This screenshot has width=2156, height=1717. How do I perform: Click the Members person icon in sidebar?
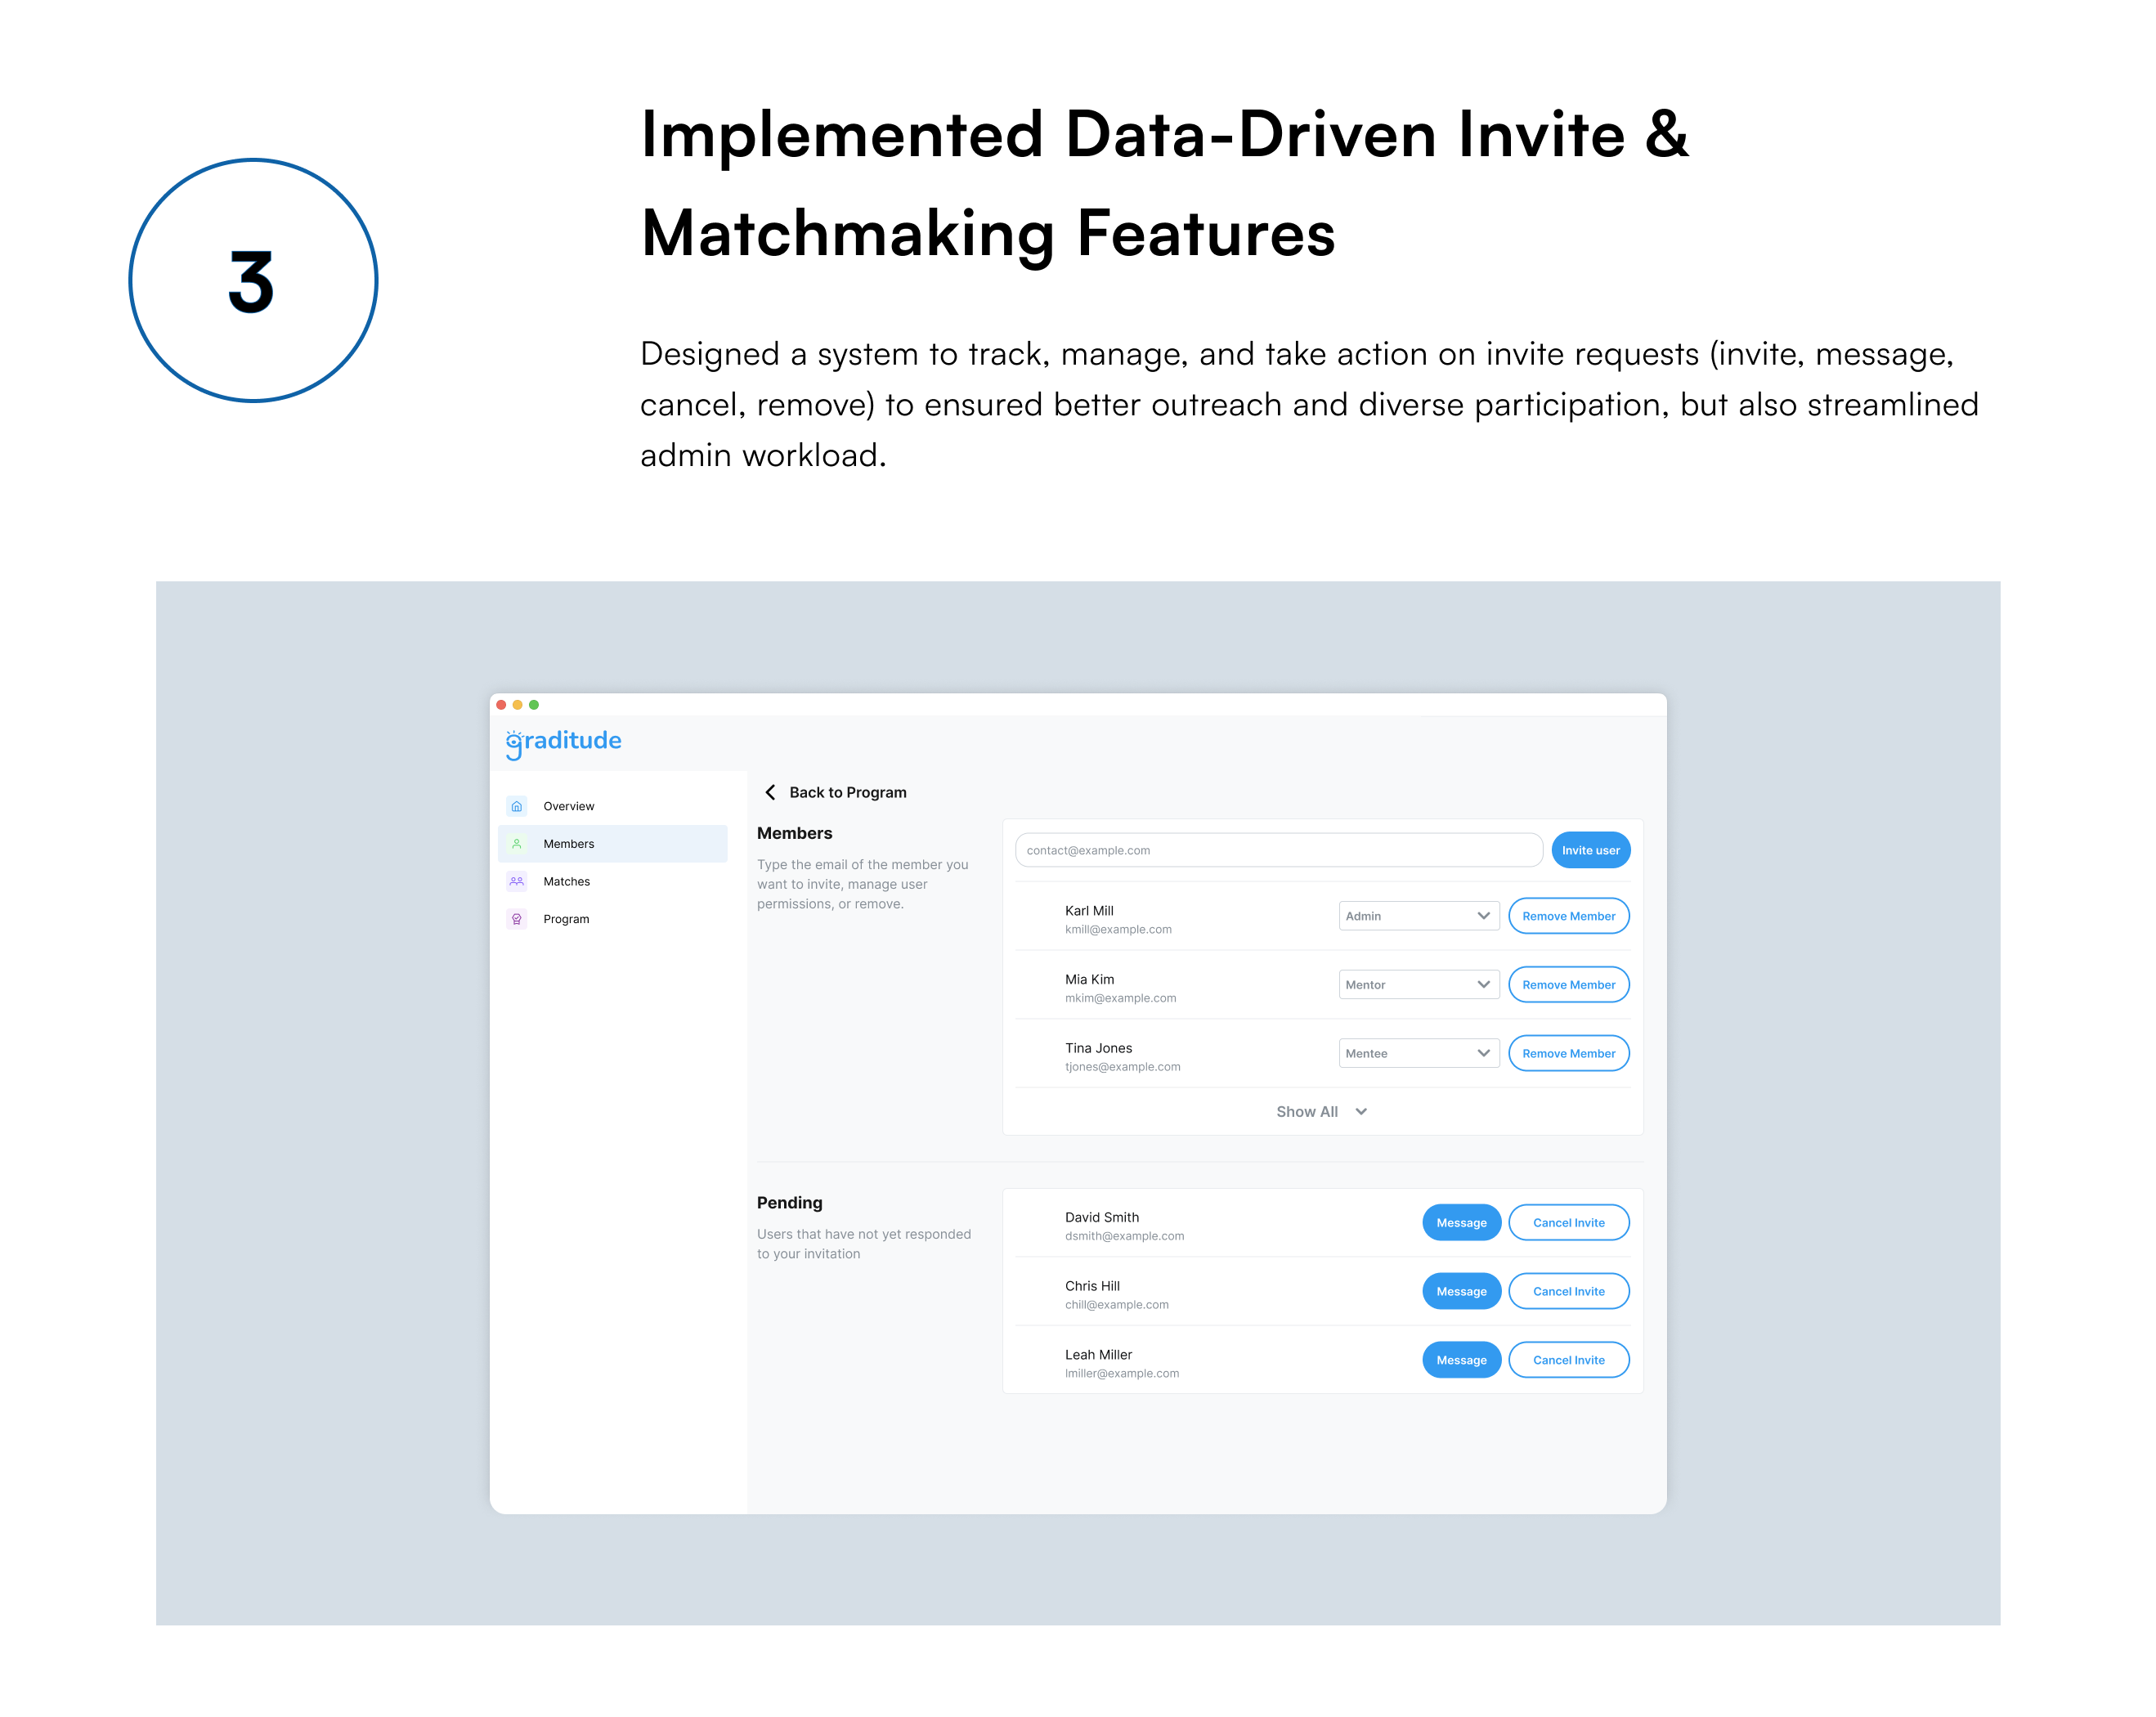click(x=516, y=844)
